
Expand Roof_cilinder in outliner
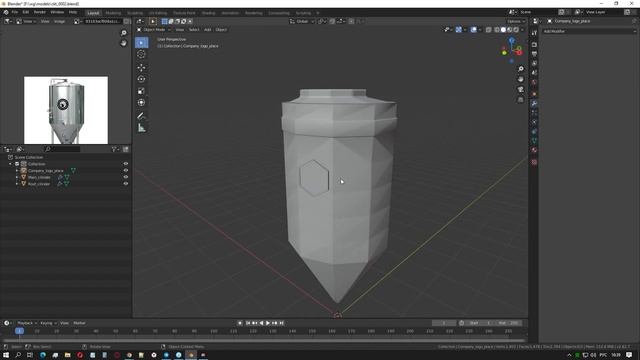[x=17, y=184]
